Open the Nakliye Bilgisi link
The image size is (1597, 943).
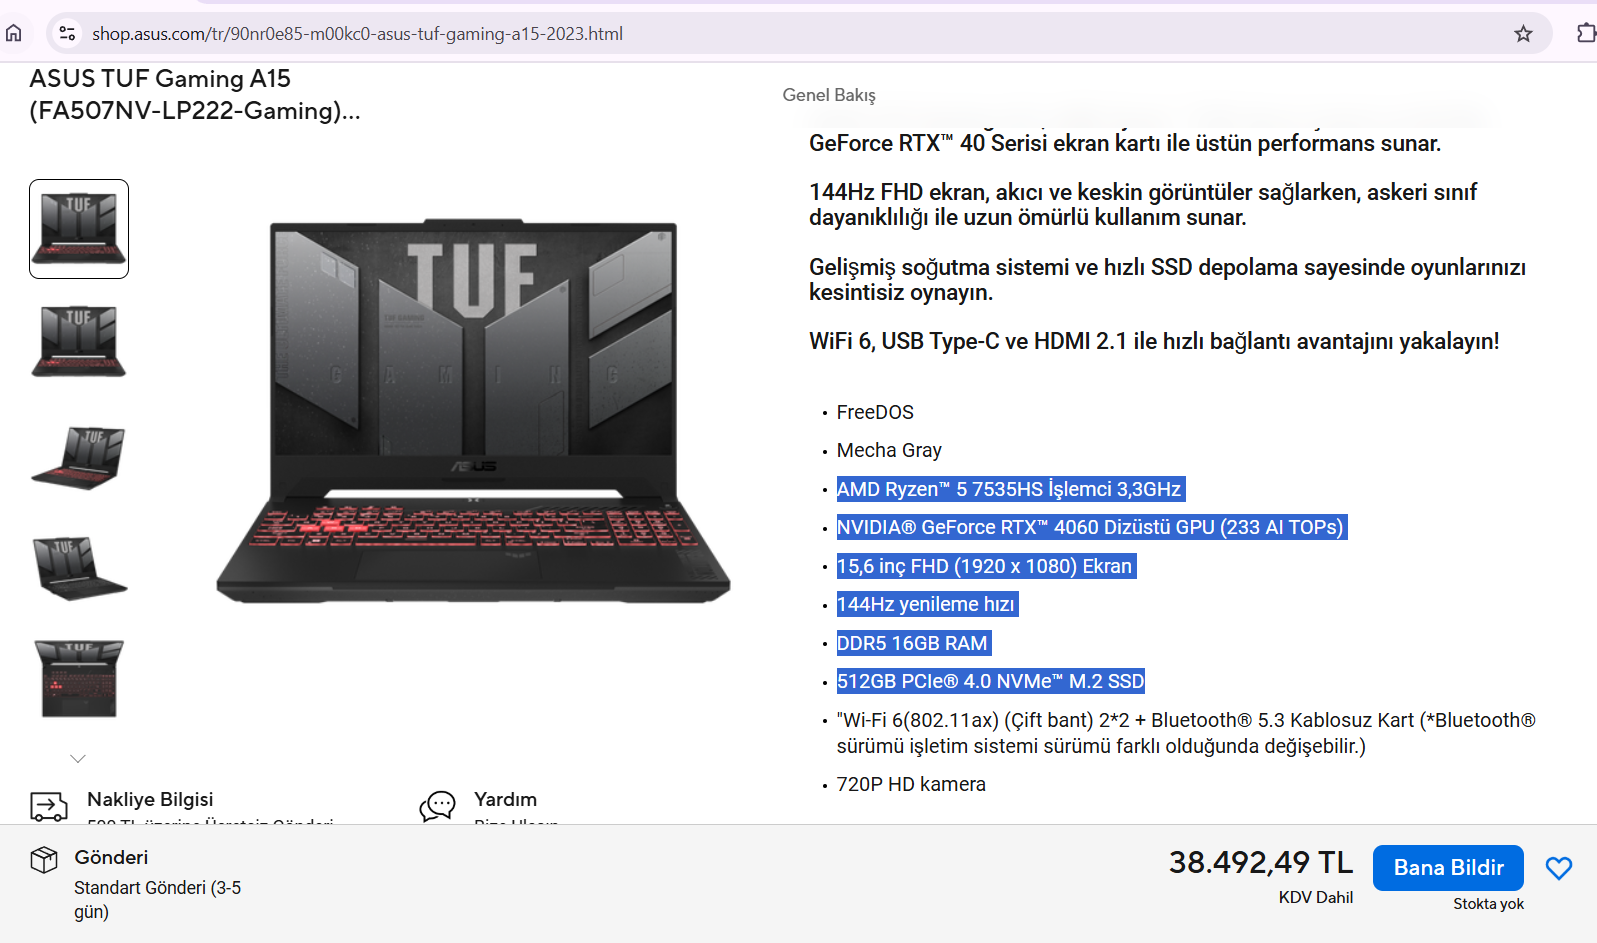pyautogui.click(x=150, y=799)
